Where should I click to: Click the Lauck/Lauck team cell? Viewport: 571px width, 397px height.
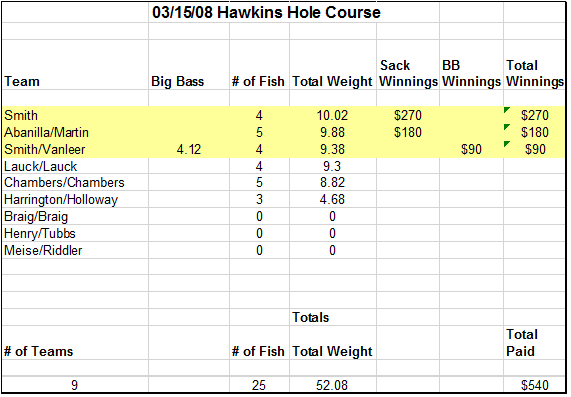(x=75, y=166)
